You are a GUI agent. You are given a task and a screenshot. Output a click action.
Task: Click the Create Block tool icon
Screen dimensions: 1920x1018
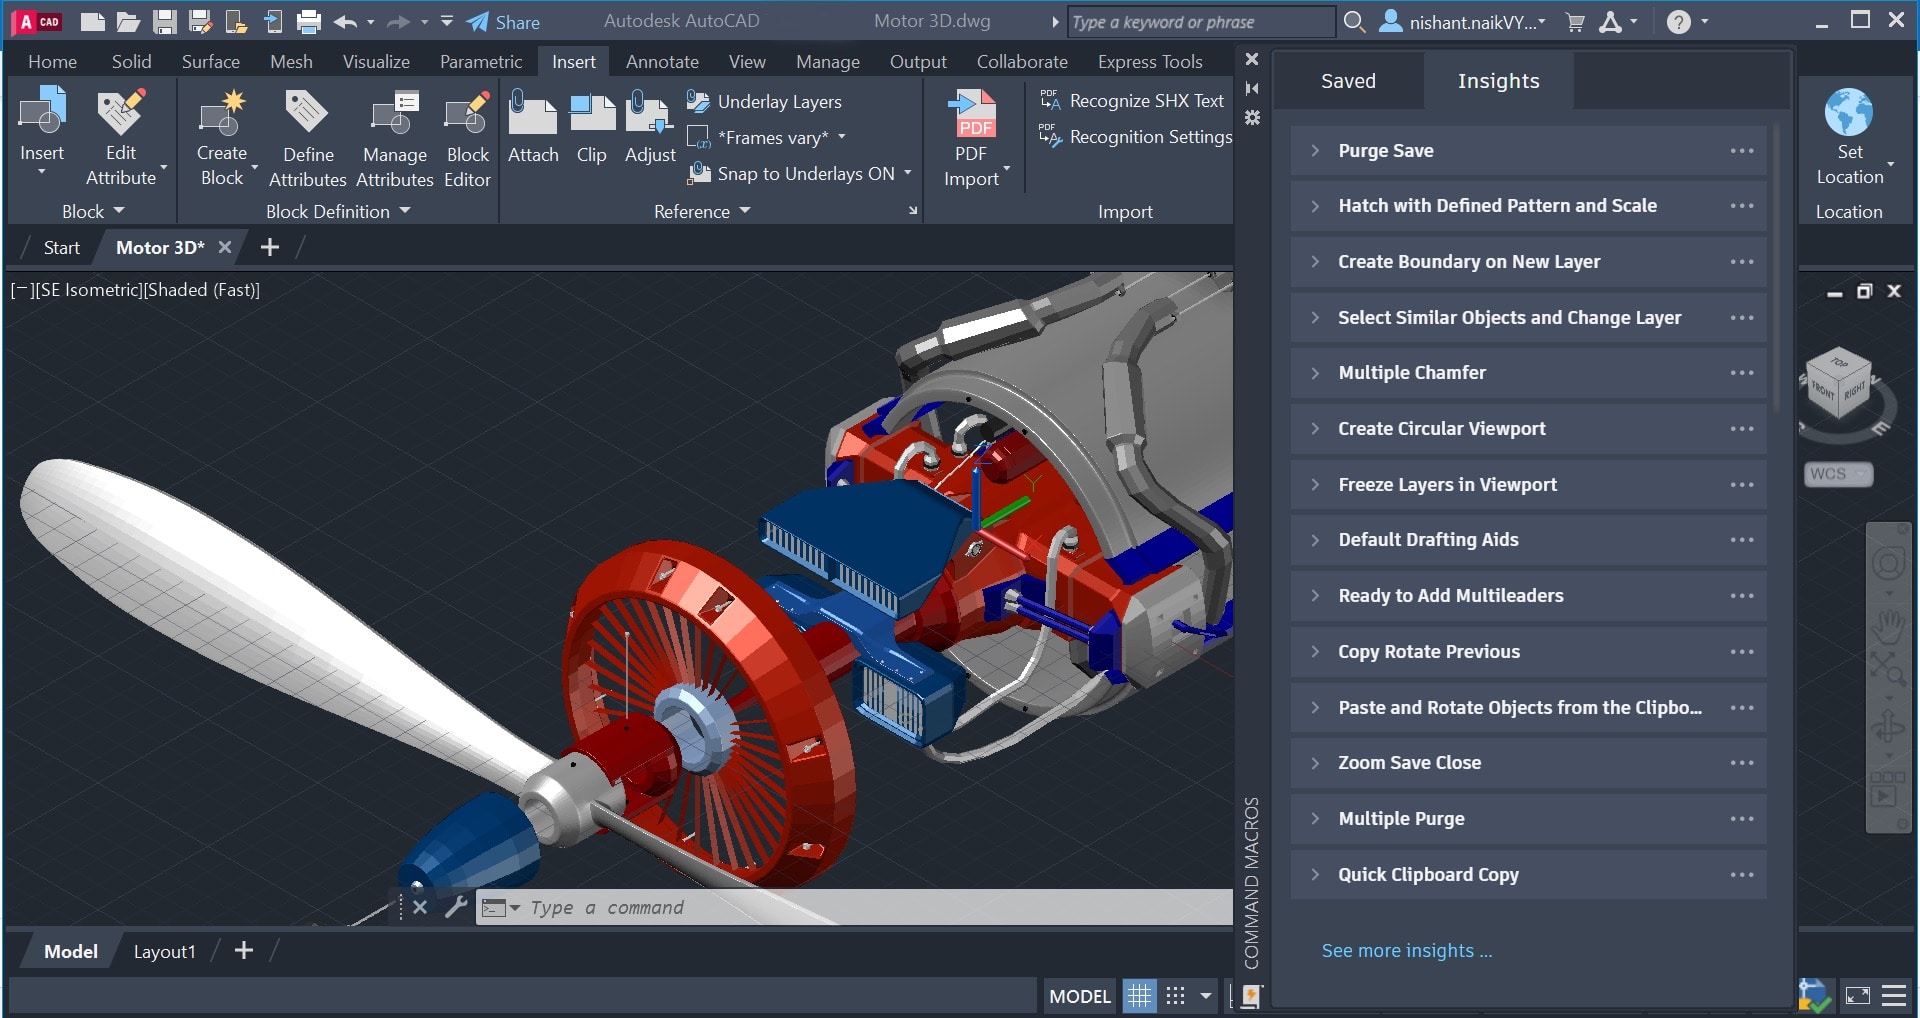(x=221, y=114)
